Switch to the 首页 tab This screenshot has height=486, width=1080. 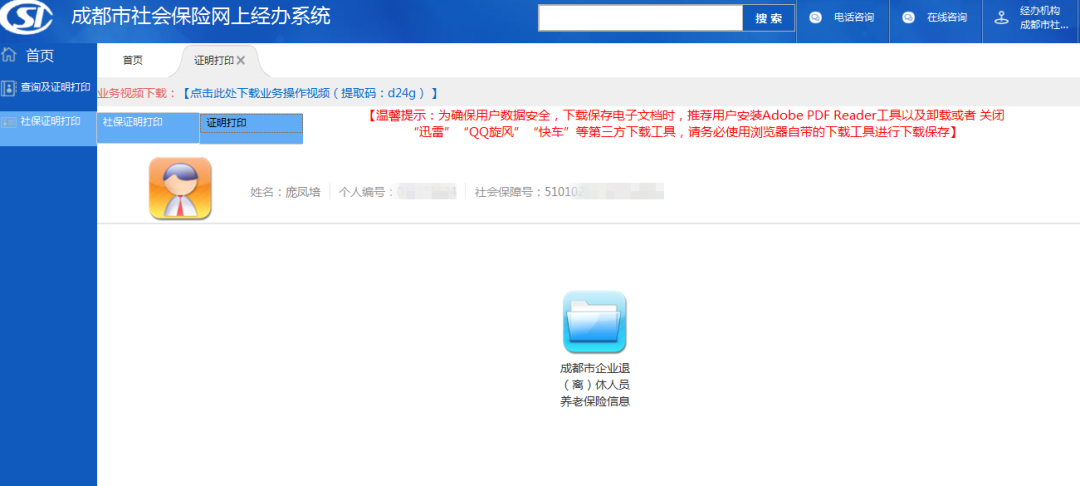(x=133, y=61)
